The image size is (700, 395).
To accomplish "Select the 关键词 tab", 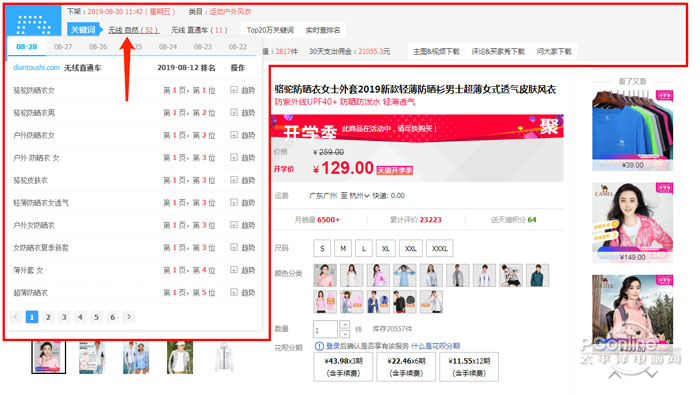I will click(83, 30).
